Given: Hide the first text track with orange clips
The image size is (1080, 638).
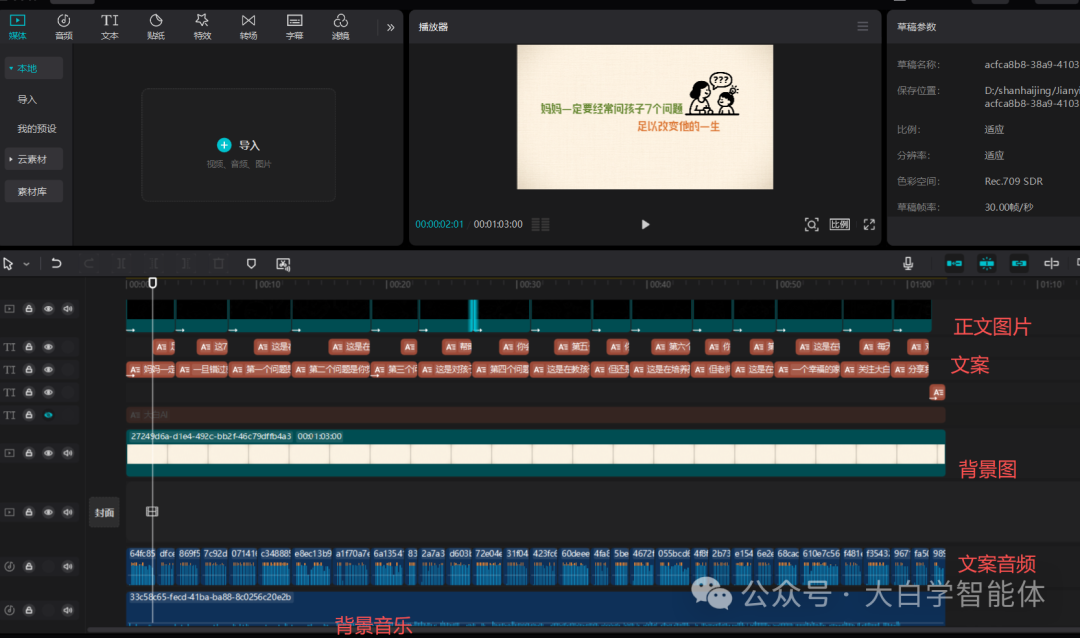Looking at the screenshot, I should [48, 347].
